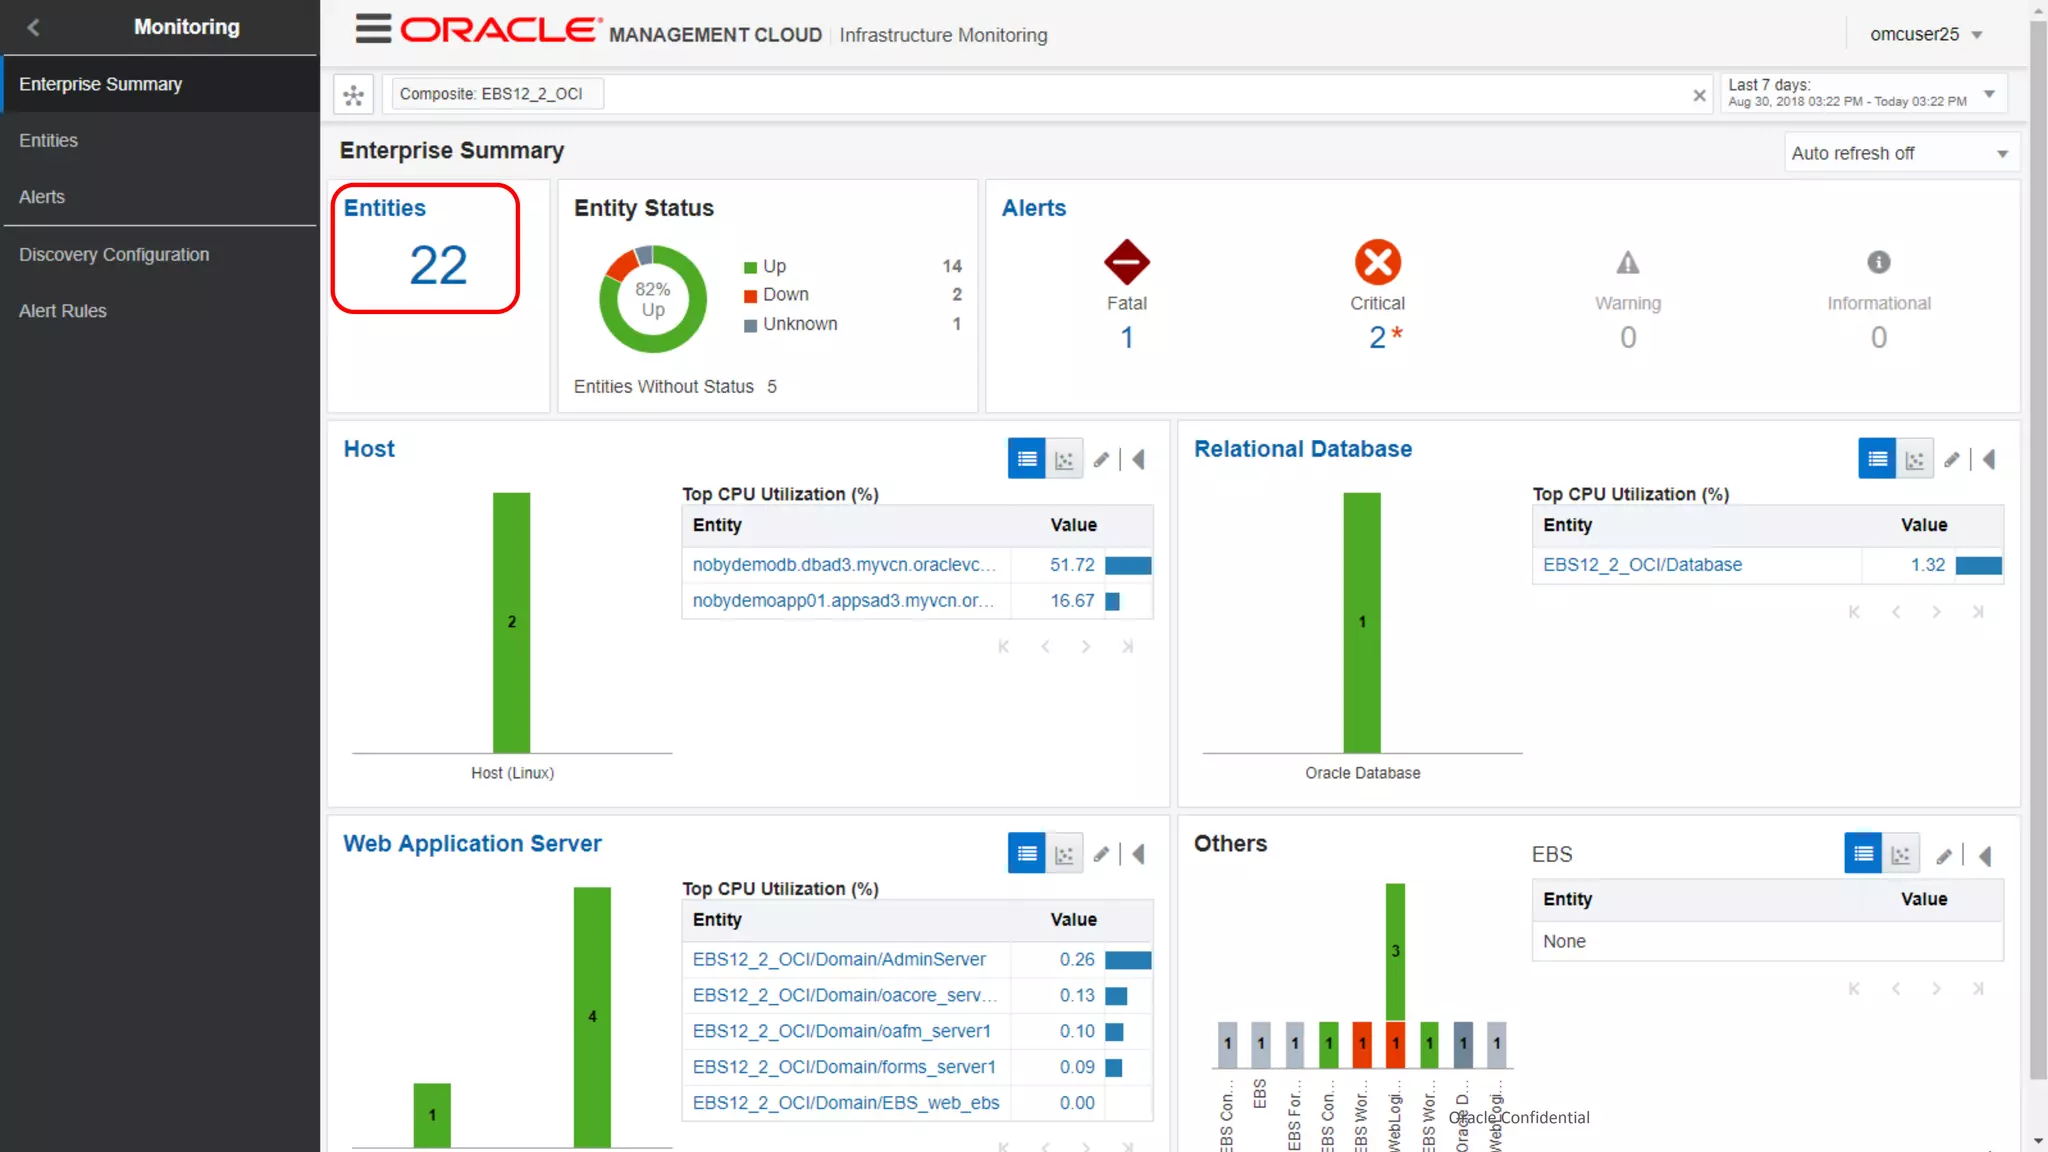
Task: Open nobydemodb.dbad3 host entity link
Action: click(x=844, y=565)
